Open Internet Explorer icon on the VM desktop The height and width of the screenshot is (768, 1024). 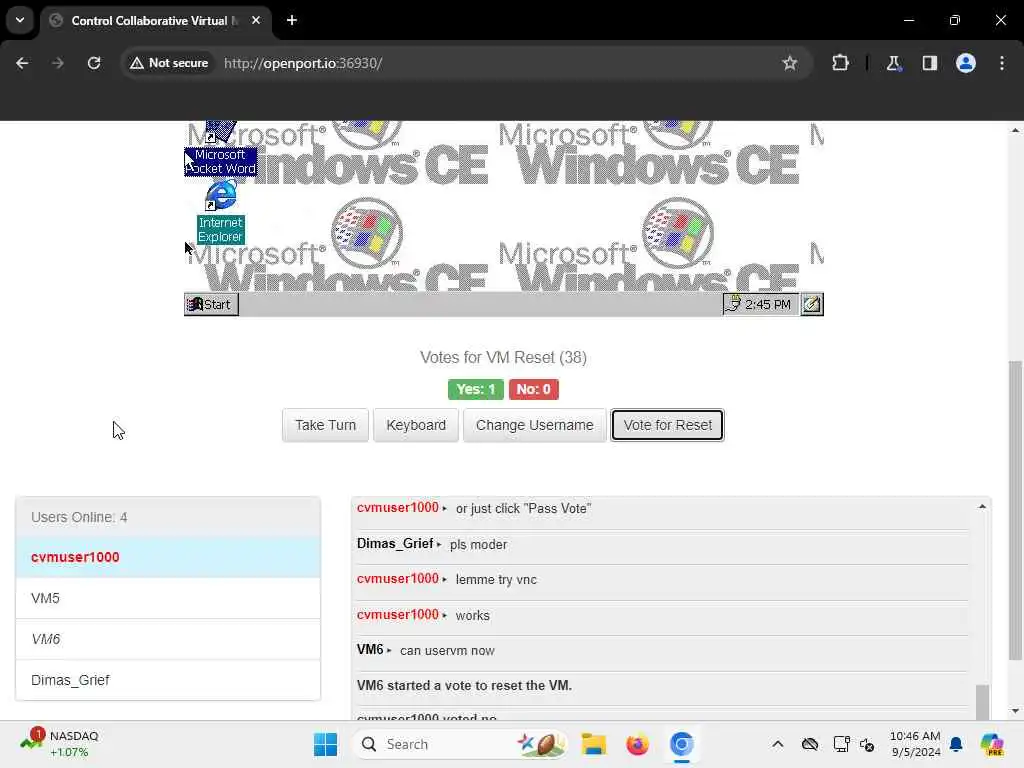click(221, 212)
